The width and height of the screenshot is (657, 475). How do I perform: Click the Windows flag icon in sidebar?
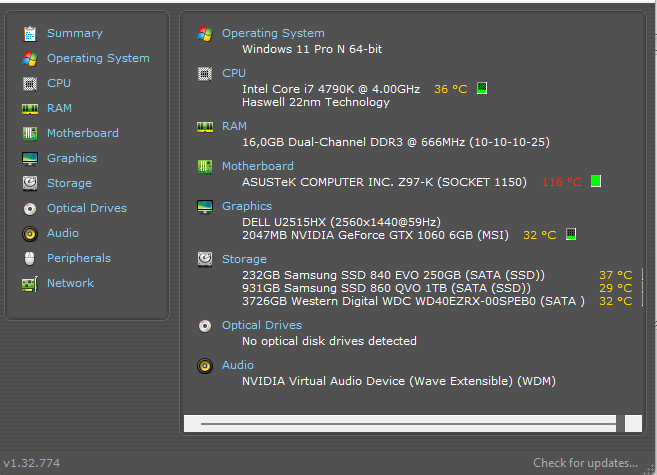pos(29,58)
